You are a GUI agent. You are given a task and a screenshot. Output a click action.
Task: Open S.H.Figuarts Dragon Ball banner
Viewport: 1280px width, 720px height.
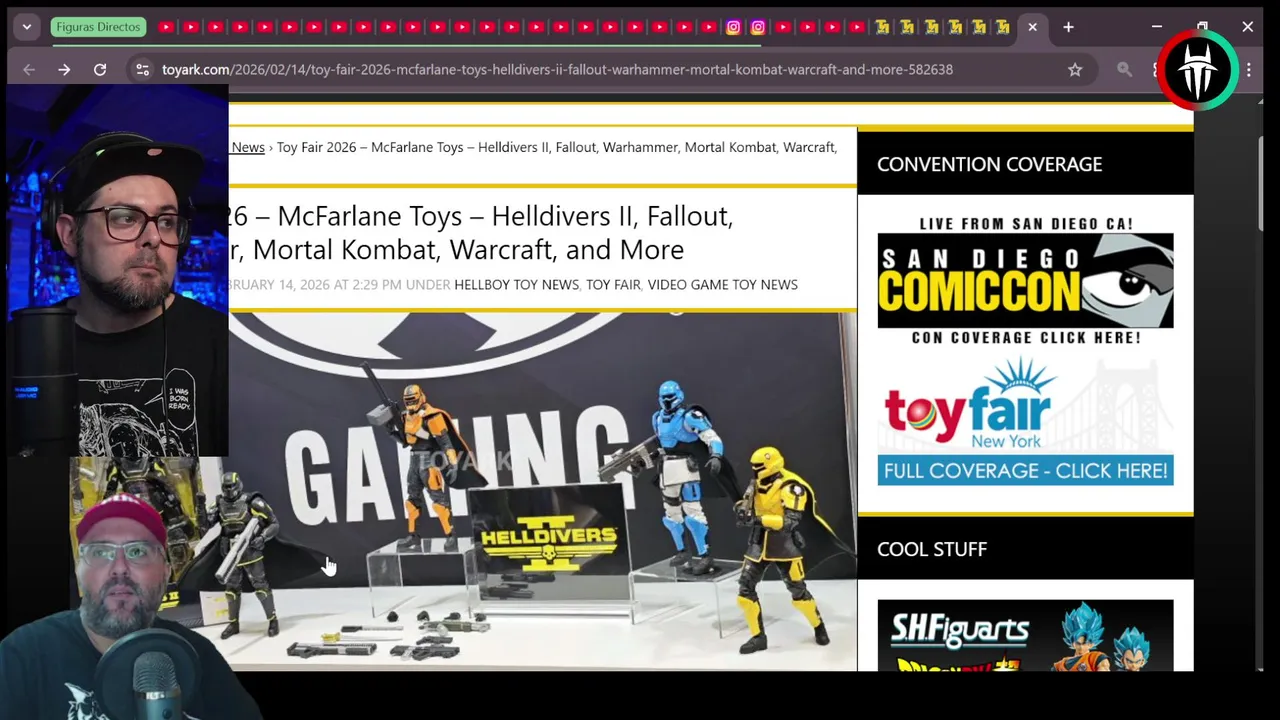(1025, 635)
